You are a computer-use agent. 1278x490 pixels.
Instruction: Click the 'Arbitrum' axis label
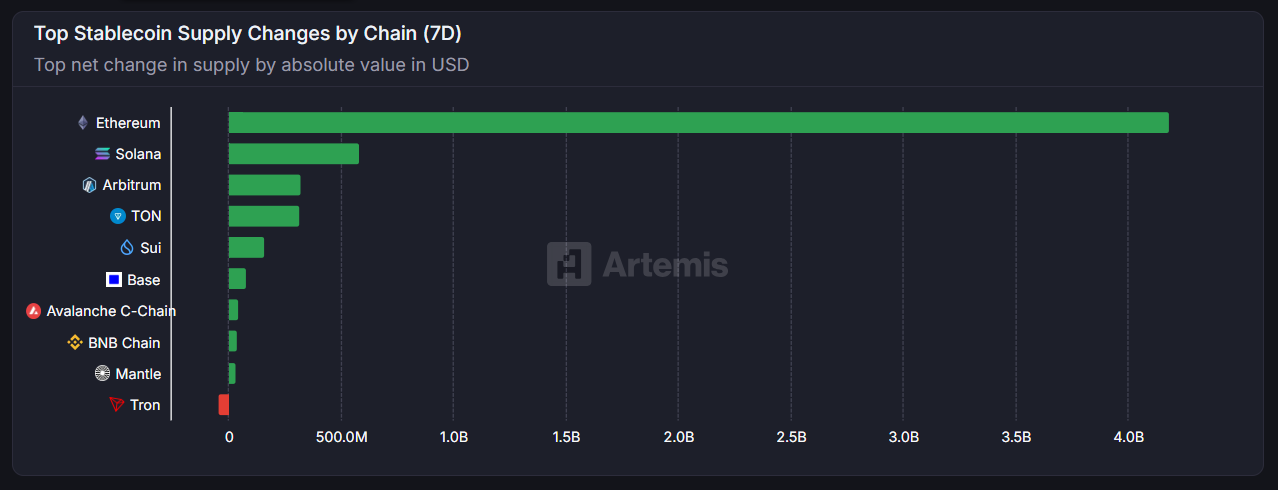pyautogui.click(x=132, y=185)
